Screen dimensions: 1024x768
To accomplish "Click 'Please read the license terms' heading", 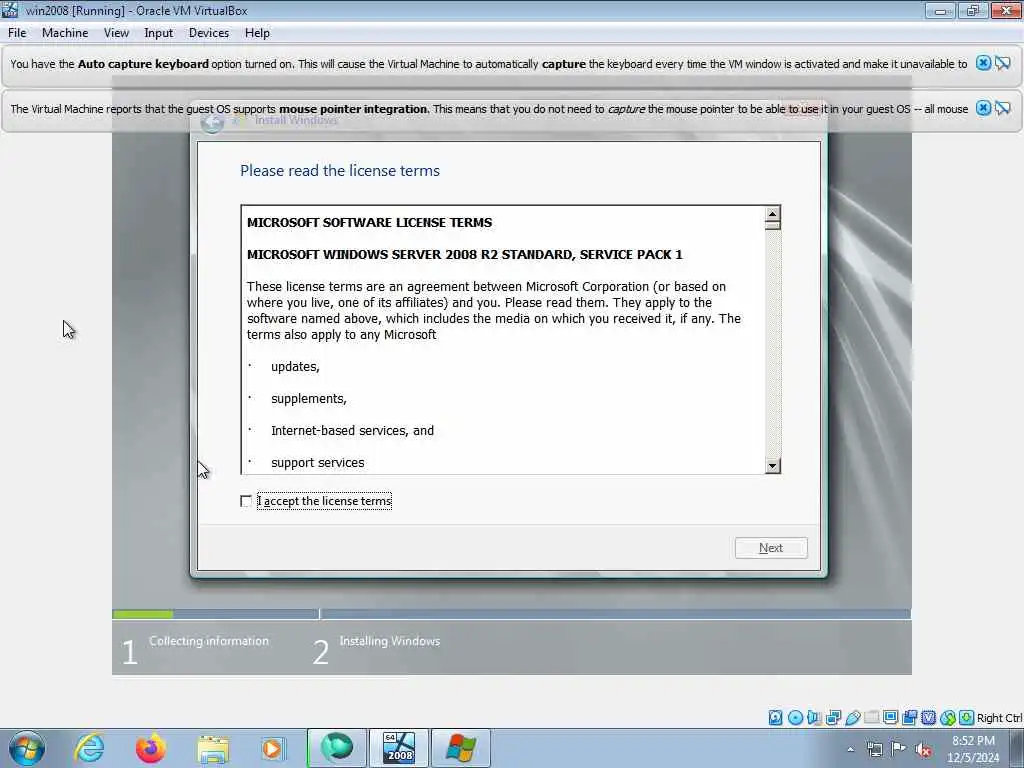I will click(x=340, y=170).
